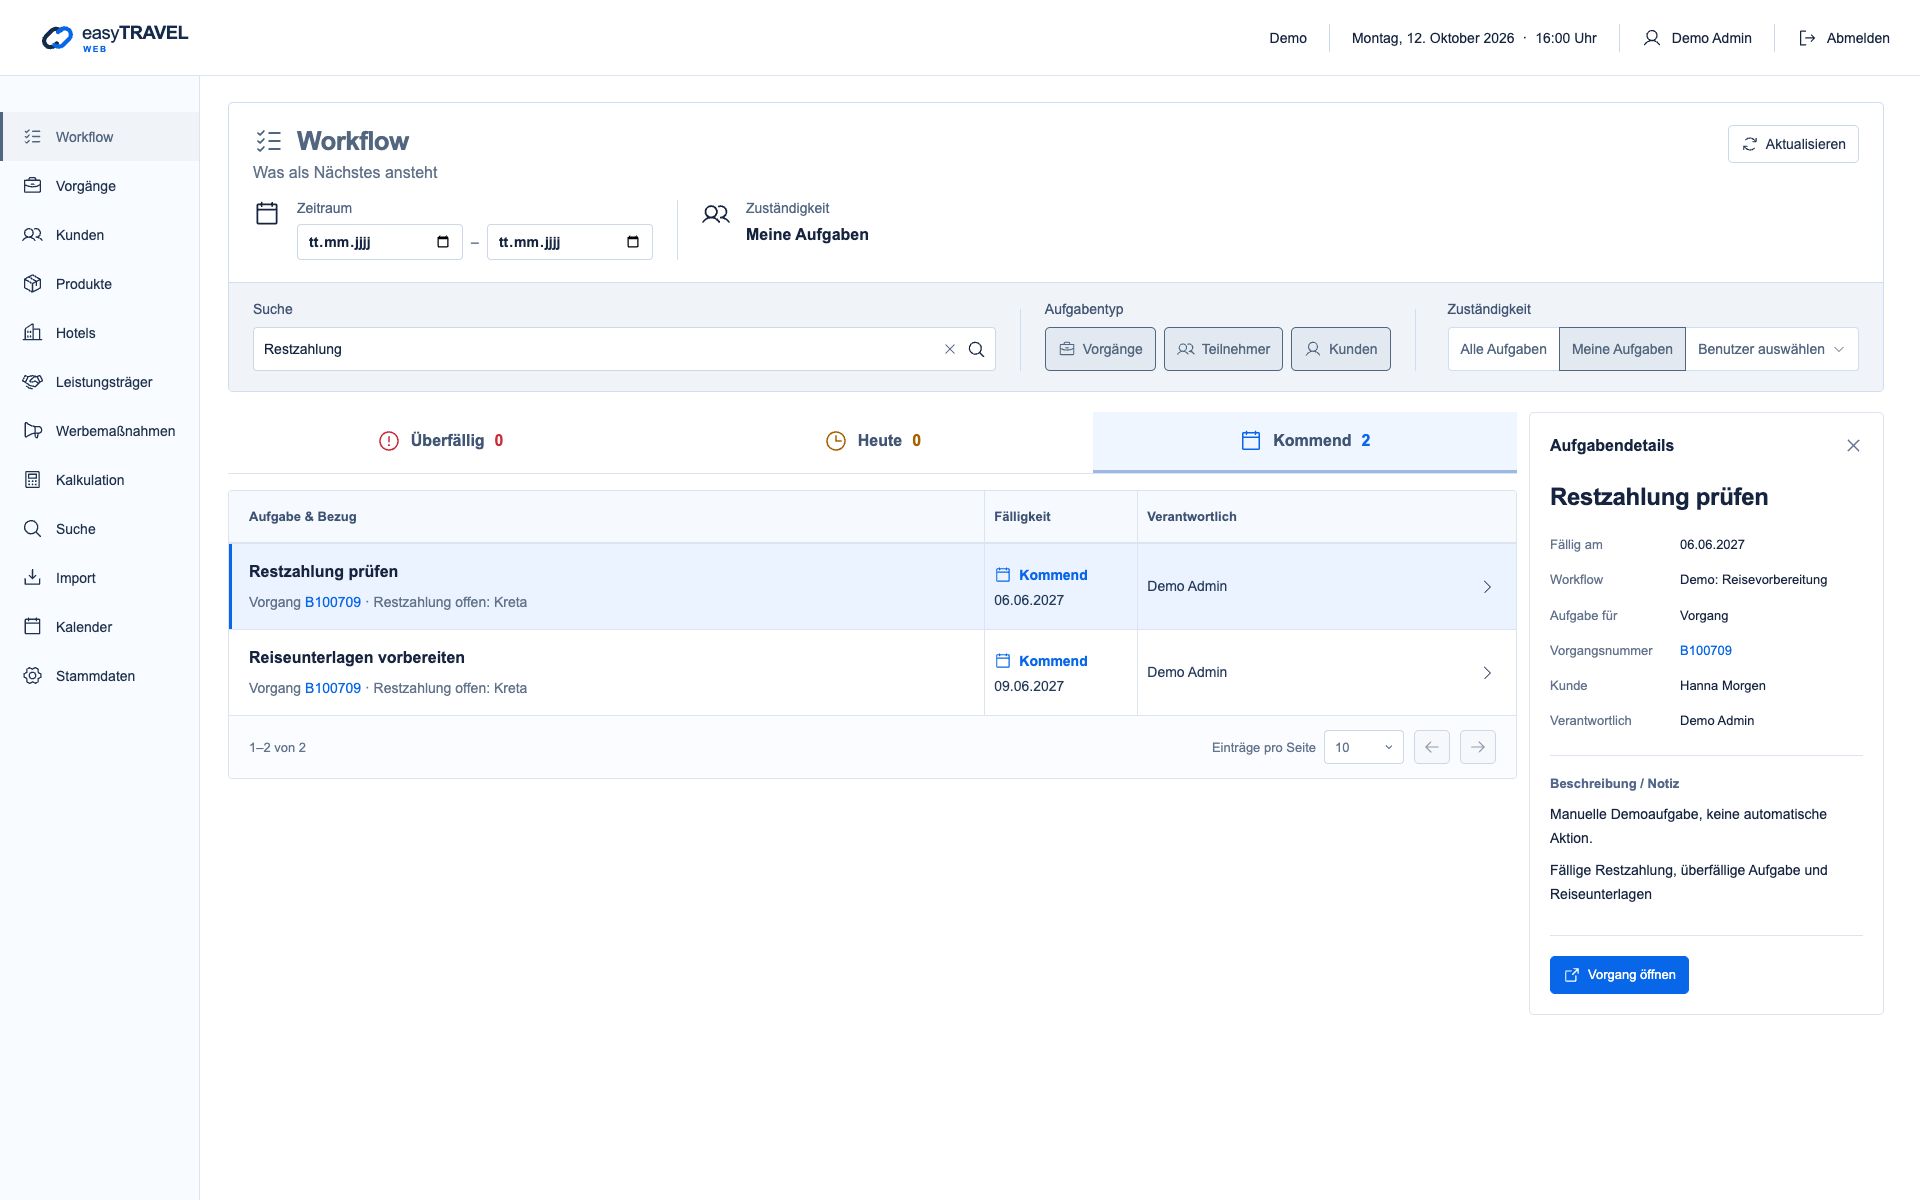The height and width of the screenshot is (1200, 1920).
Task: Switch to the Überfällig tab
Action: 441,441
